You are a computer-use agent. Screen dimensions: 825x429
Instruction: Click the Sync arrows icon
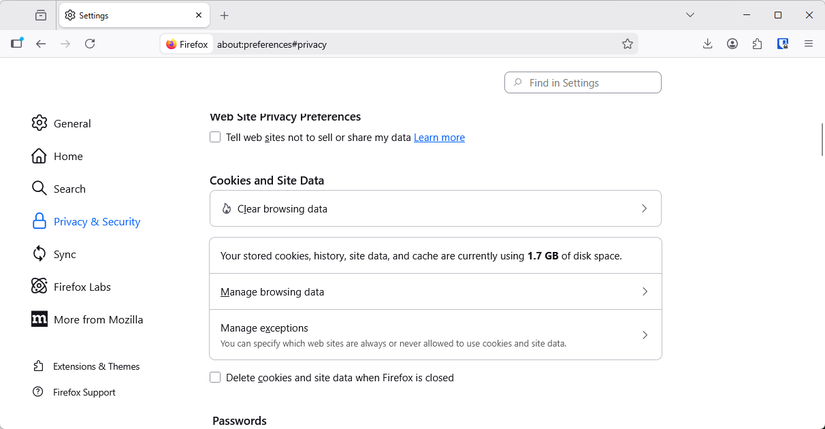(39, 254)
